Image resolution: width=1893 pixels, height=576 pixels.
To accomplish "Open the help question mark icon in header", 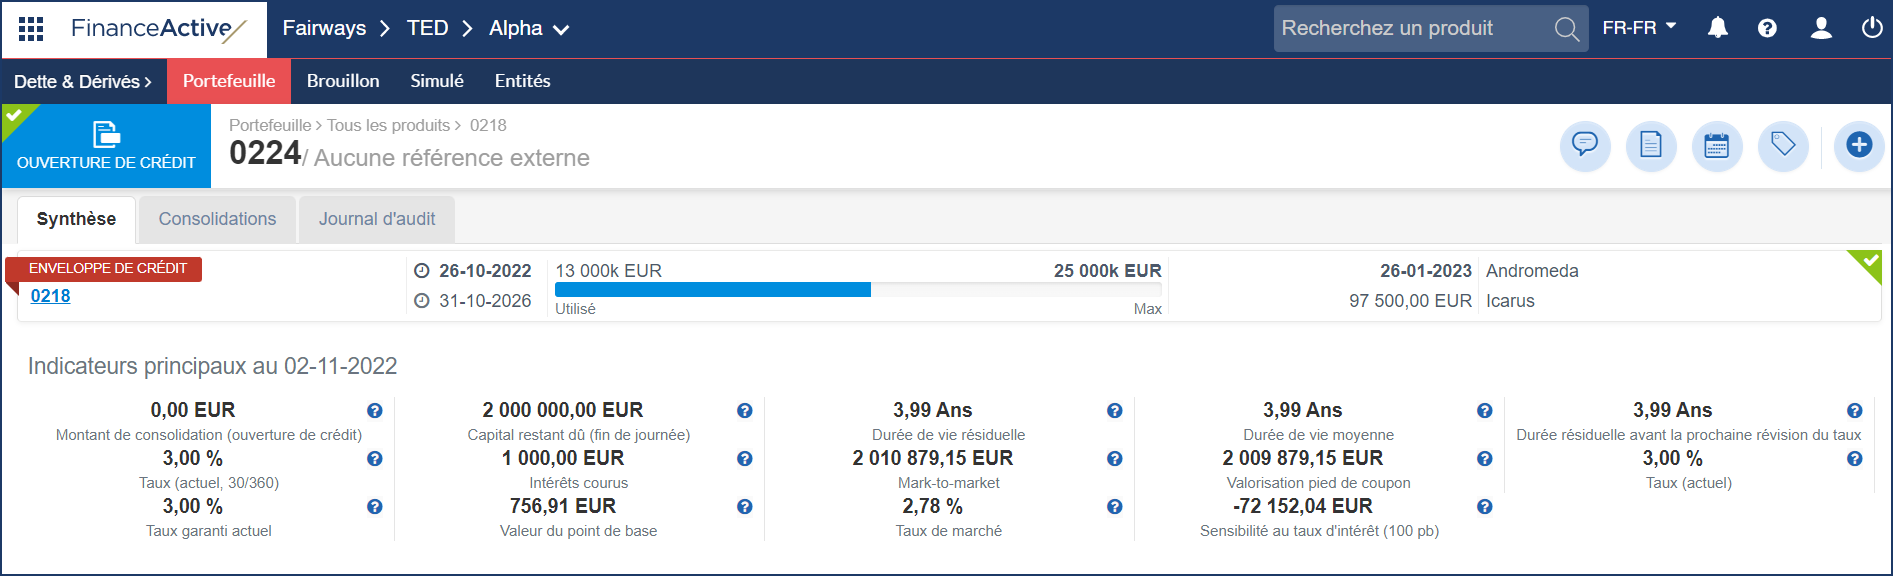I will 1767,28.
